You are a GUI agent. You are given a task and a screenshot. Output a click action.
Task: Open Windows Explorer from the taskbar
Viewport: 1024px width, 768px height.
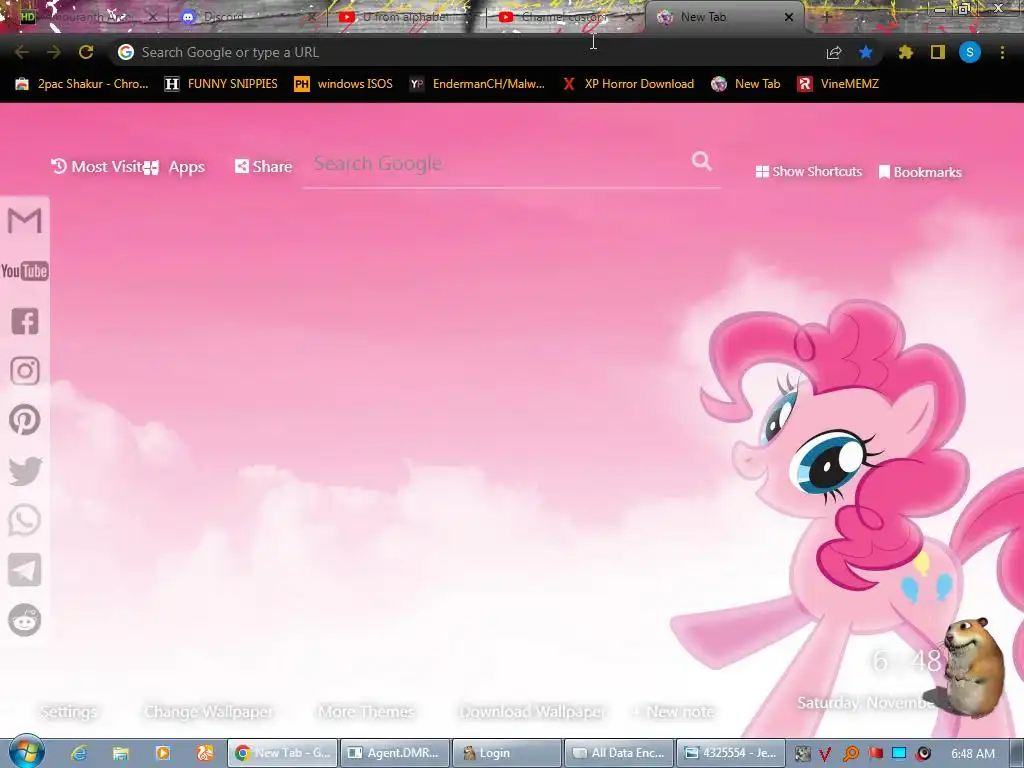click(121, 753)
